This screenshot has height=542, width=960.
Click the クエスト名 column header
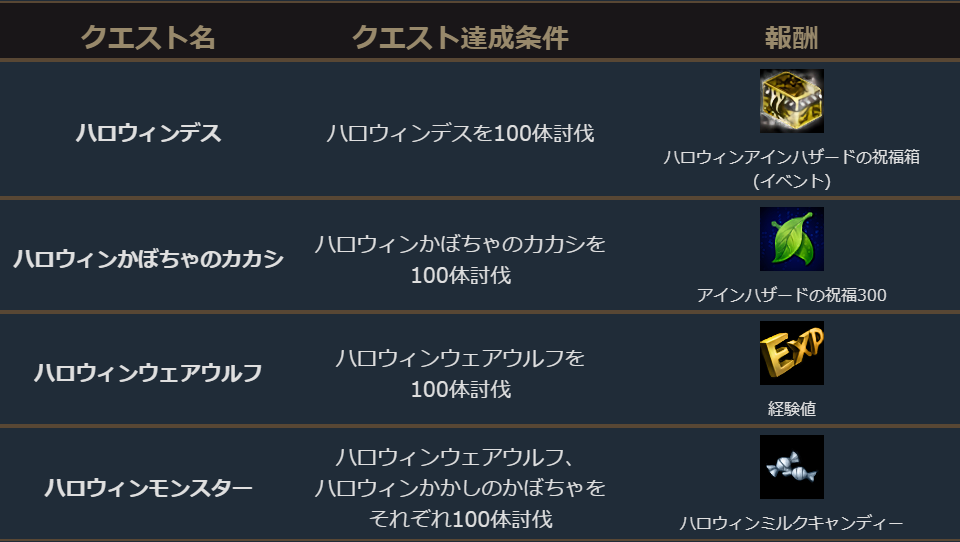click(148, 38)
